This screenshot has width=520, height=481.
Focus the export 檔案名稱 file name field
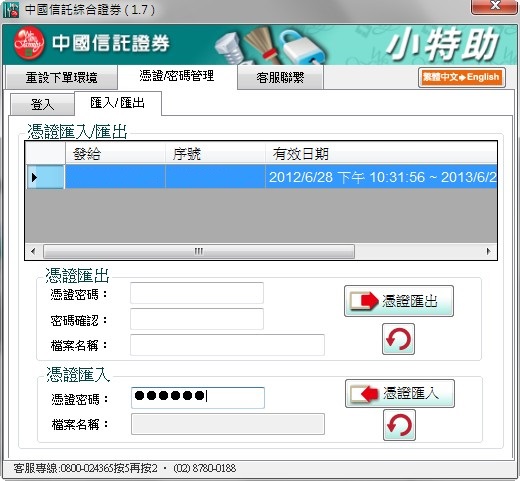[227, 345]
